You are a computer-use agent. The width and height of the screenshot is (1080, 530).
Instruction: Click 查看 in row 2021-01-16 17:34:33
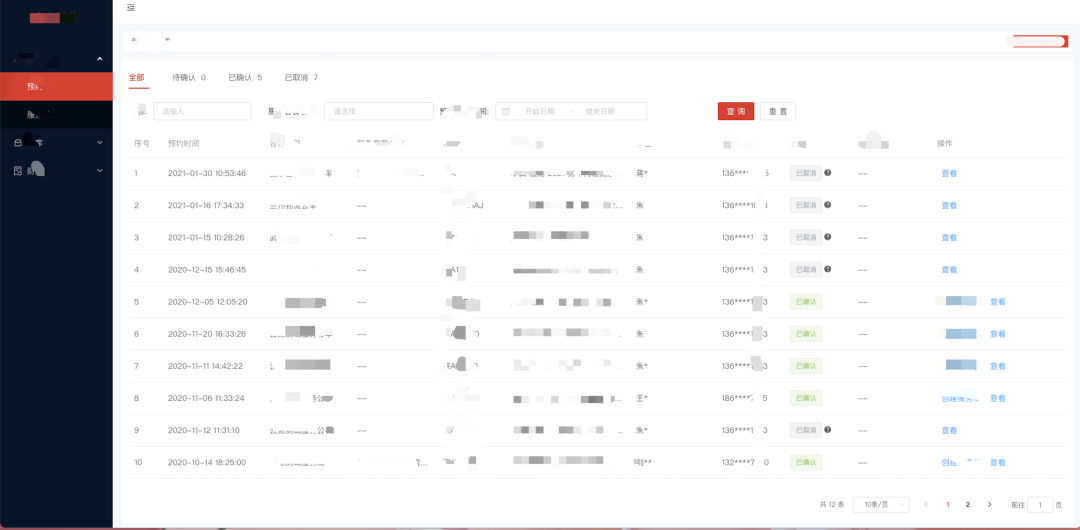(949, 205)
